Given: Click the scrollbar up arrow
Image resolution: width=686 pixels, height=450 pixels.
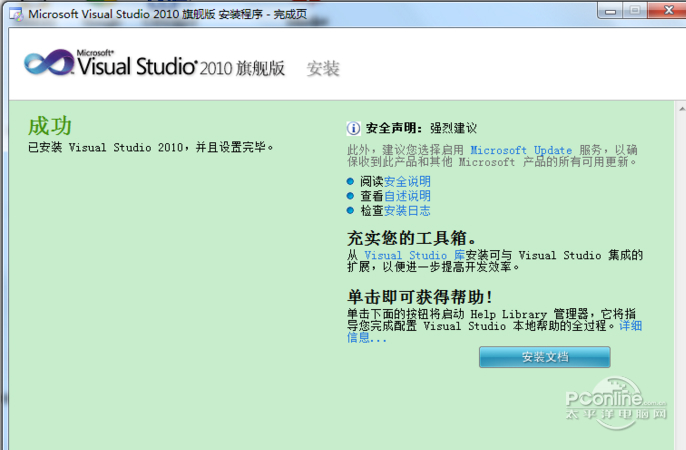Looking at the screenshot, I should coord(682,108).
